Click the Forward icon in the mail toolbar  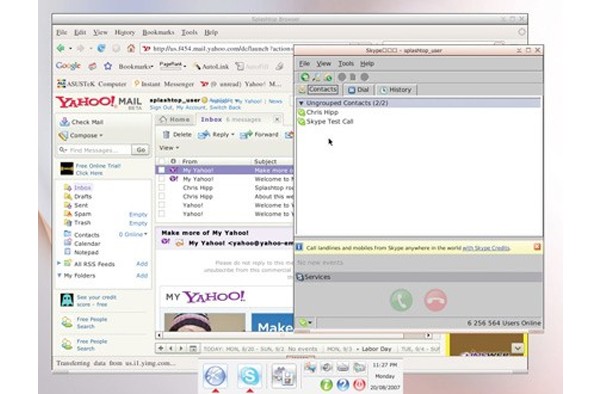click(246, 135)
